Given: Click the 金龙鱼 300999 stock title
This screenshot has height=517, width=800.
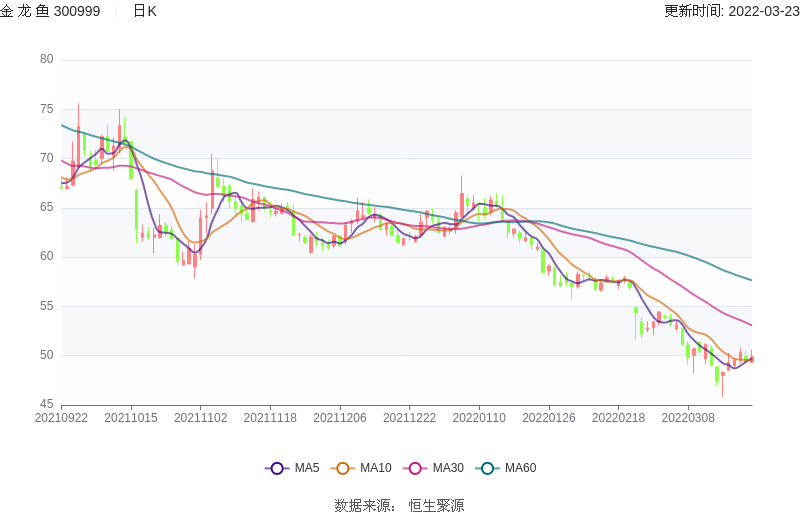Looking at the screenshot, I should click(x=50, y=11).
